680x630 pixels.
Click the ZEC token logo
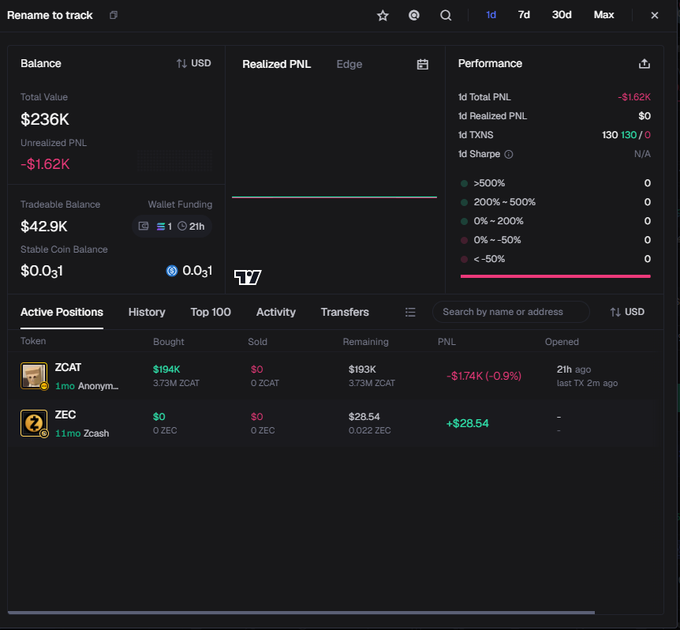[34, 423]
